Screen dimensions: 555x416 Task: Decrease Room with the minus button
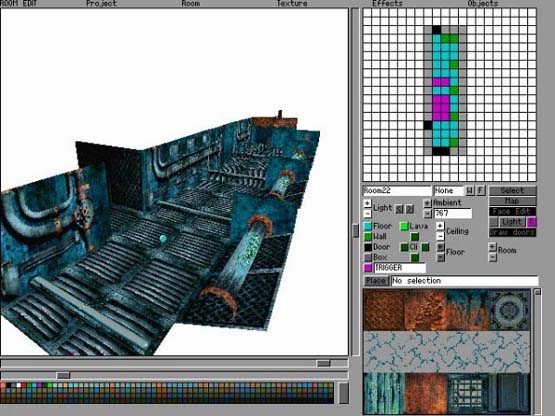pos(492,257)
